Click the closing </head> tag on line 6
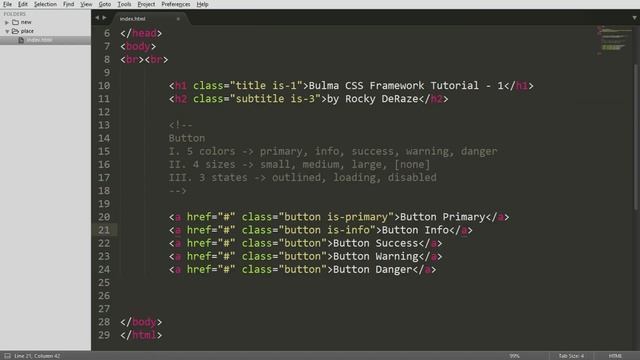640x360 pixels. coord(141,33)
